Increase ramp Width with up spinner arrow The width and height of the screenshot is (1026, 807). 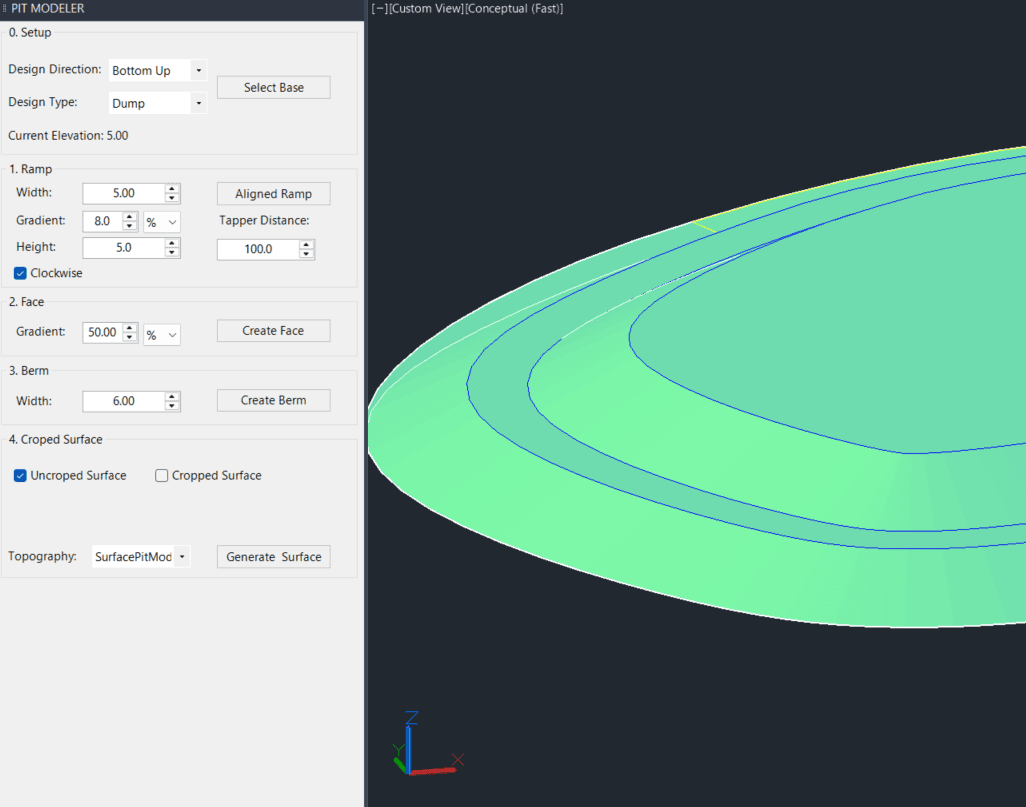tap(173, 189)
